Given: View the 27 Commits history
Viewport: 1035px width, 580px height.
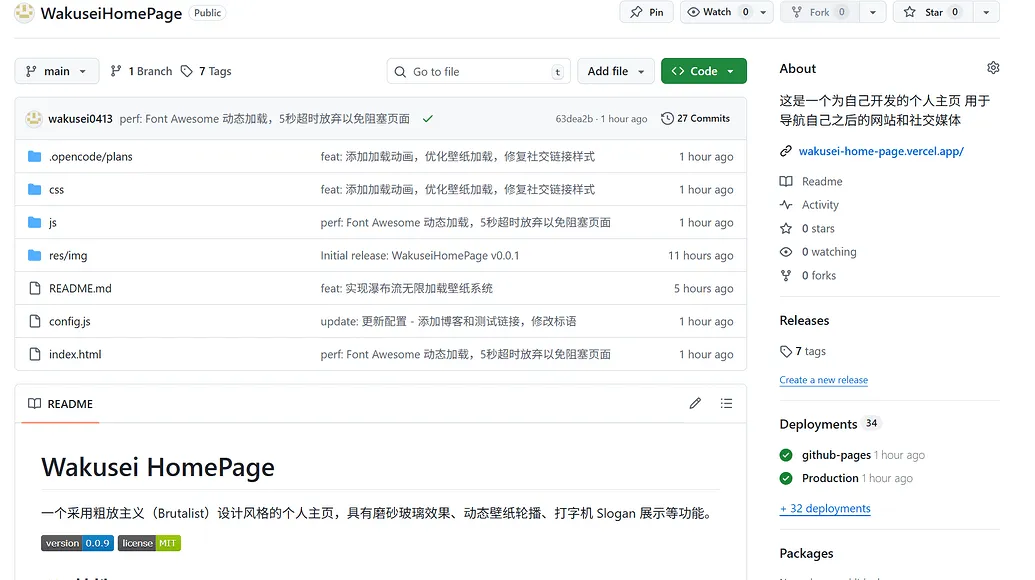Looking at the screenshot, I should click(x=696, y=119).
